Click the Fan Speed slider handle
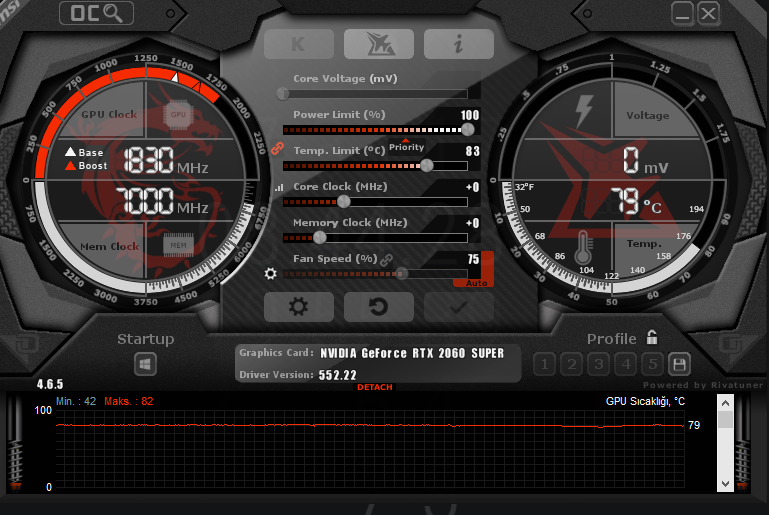Screen dimensions: 769x515 (x=402, y=274)
